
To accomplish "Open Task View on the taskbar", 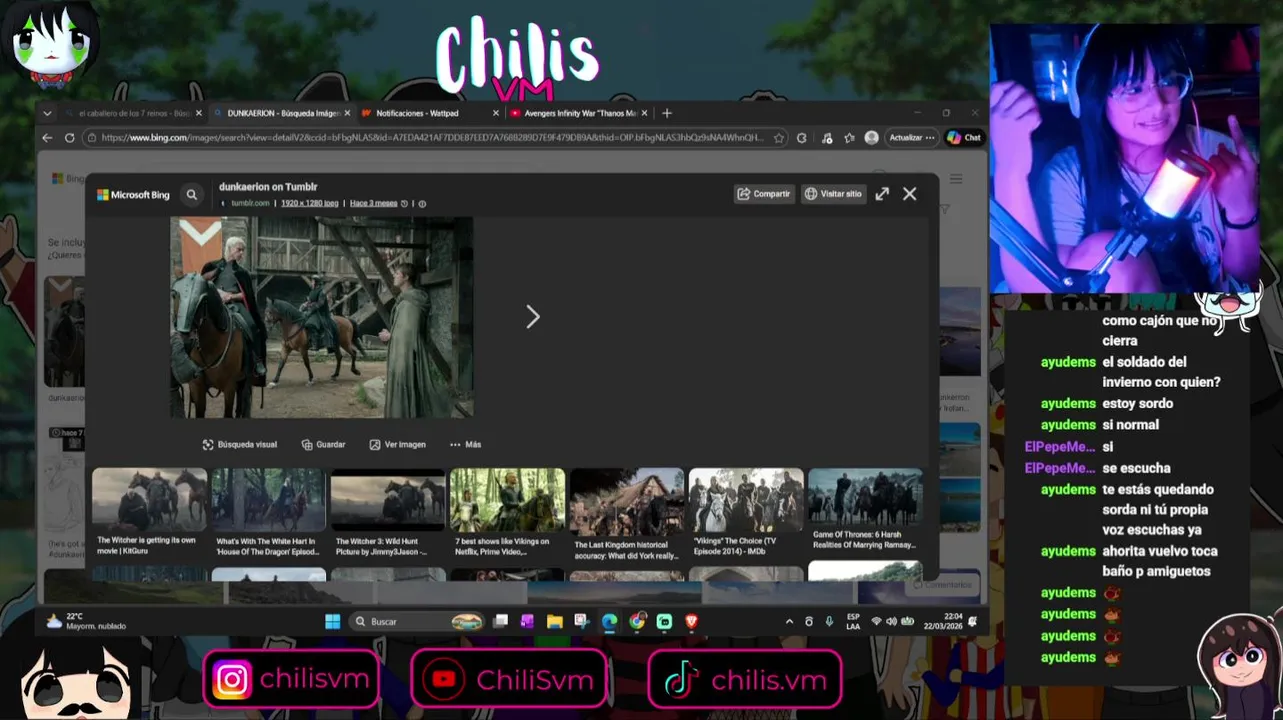I will tap(501, 621).
